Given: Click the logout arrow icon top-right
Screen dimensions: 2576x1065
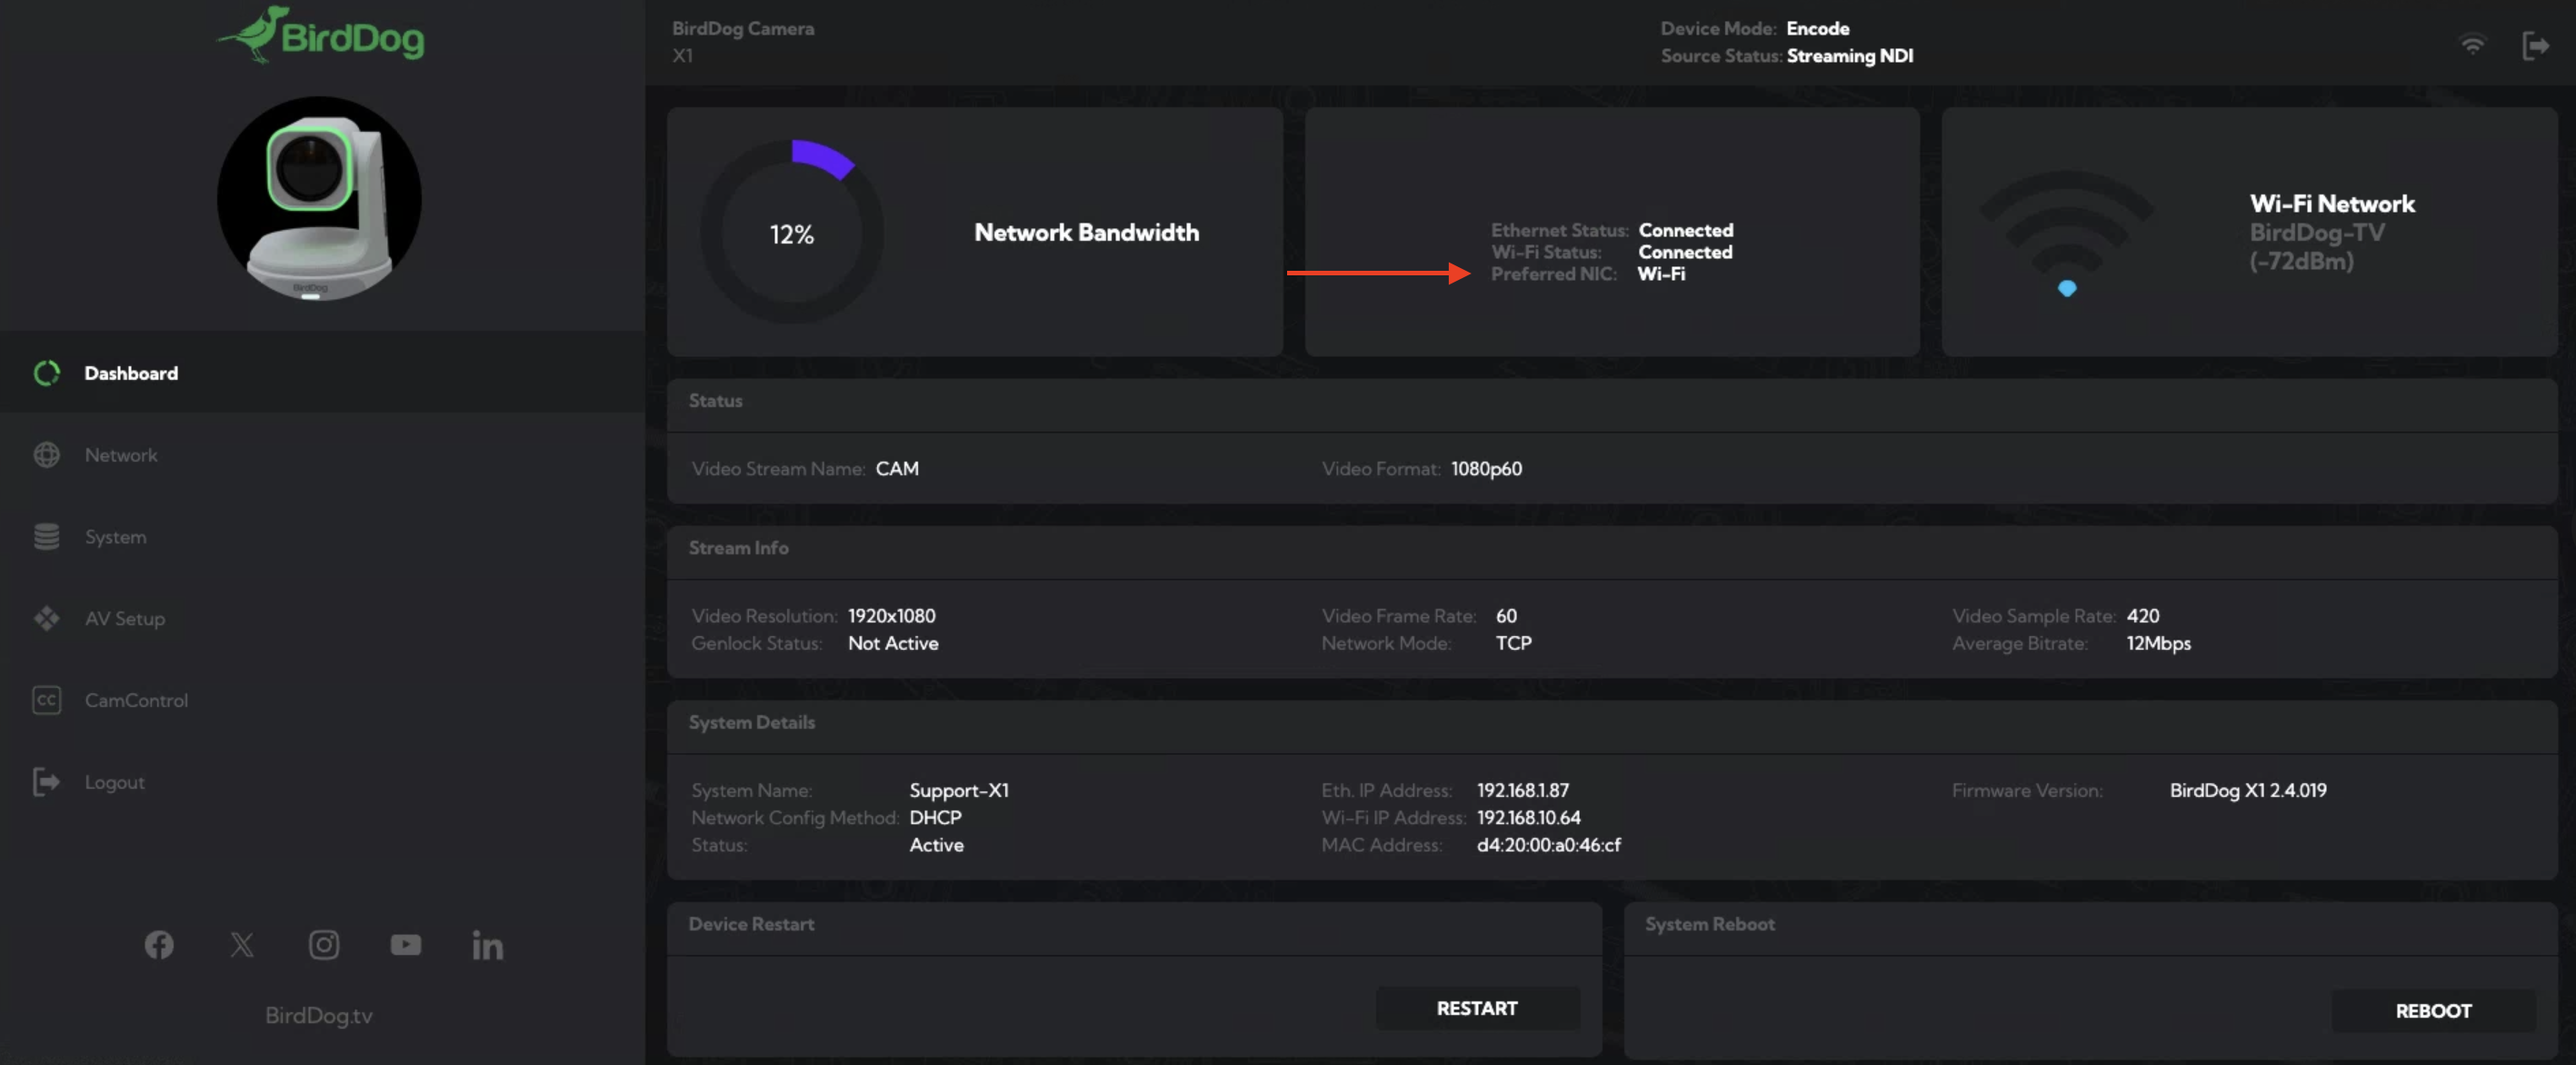Looking at the screenshot, I should (2535, 45).
